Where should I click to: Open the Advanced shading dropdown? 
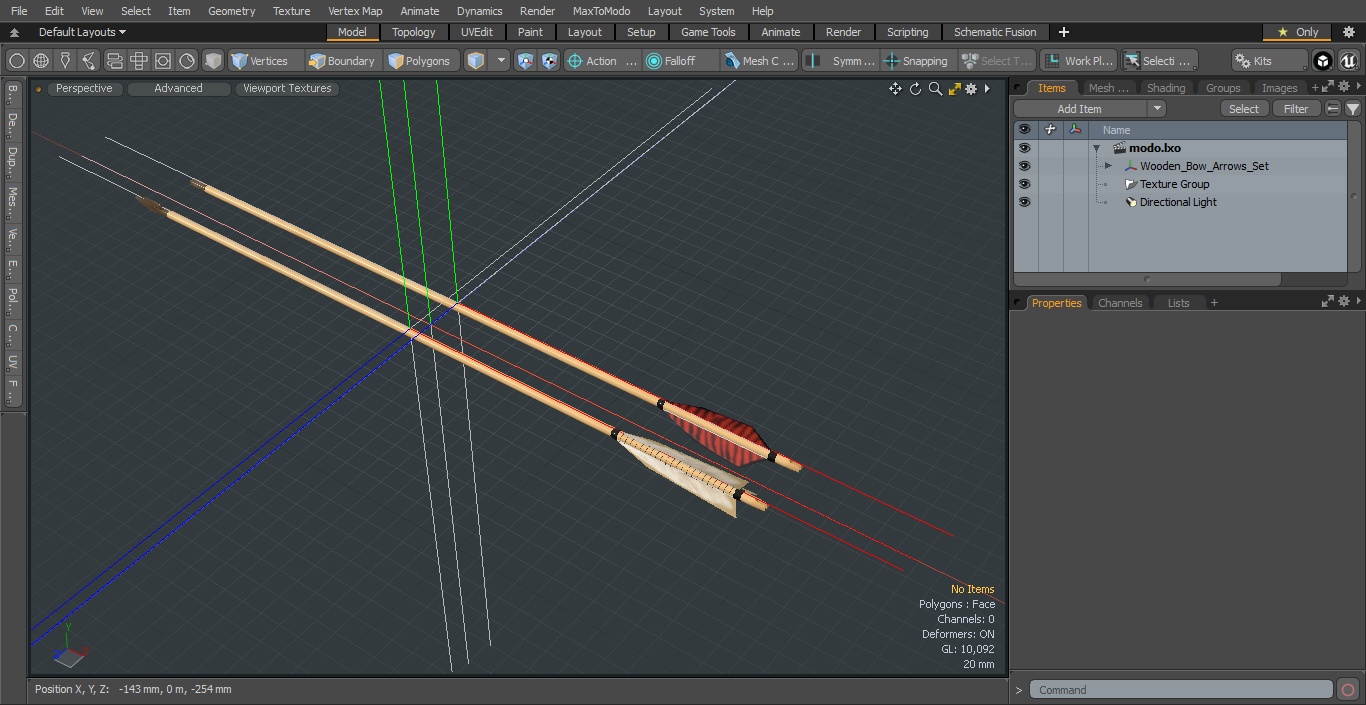pyautogui.click(x=178, y=88)
